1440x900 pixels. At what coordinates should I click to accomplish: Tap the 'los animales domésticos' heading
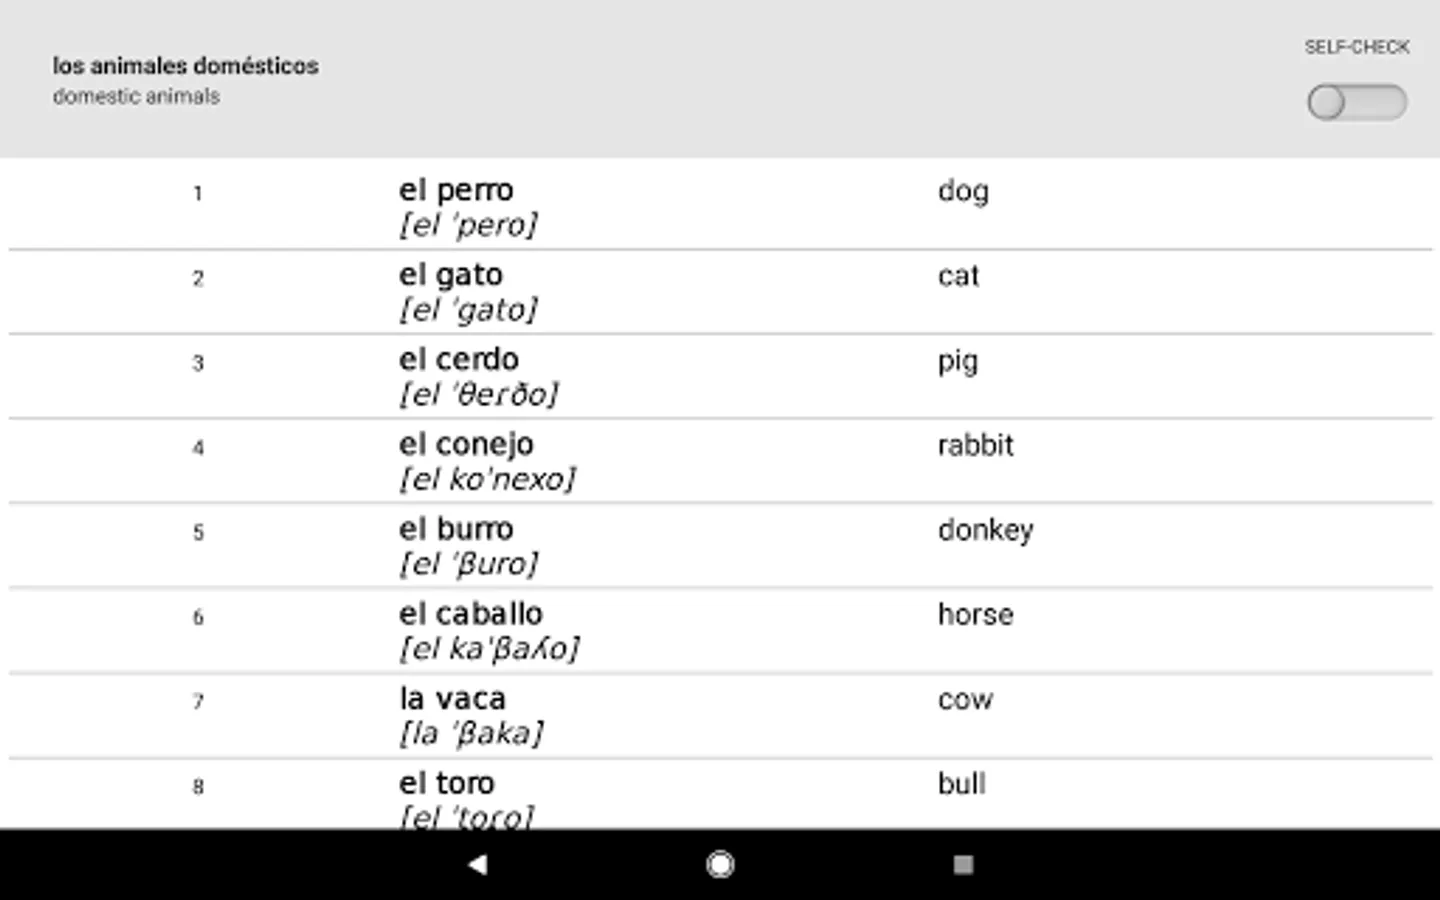186,66
